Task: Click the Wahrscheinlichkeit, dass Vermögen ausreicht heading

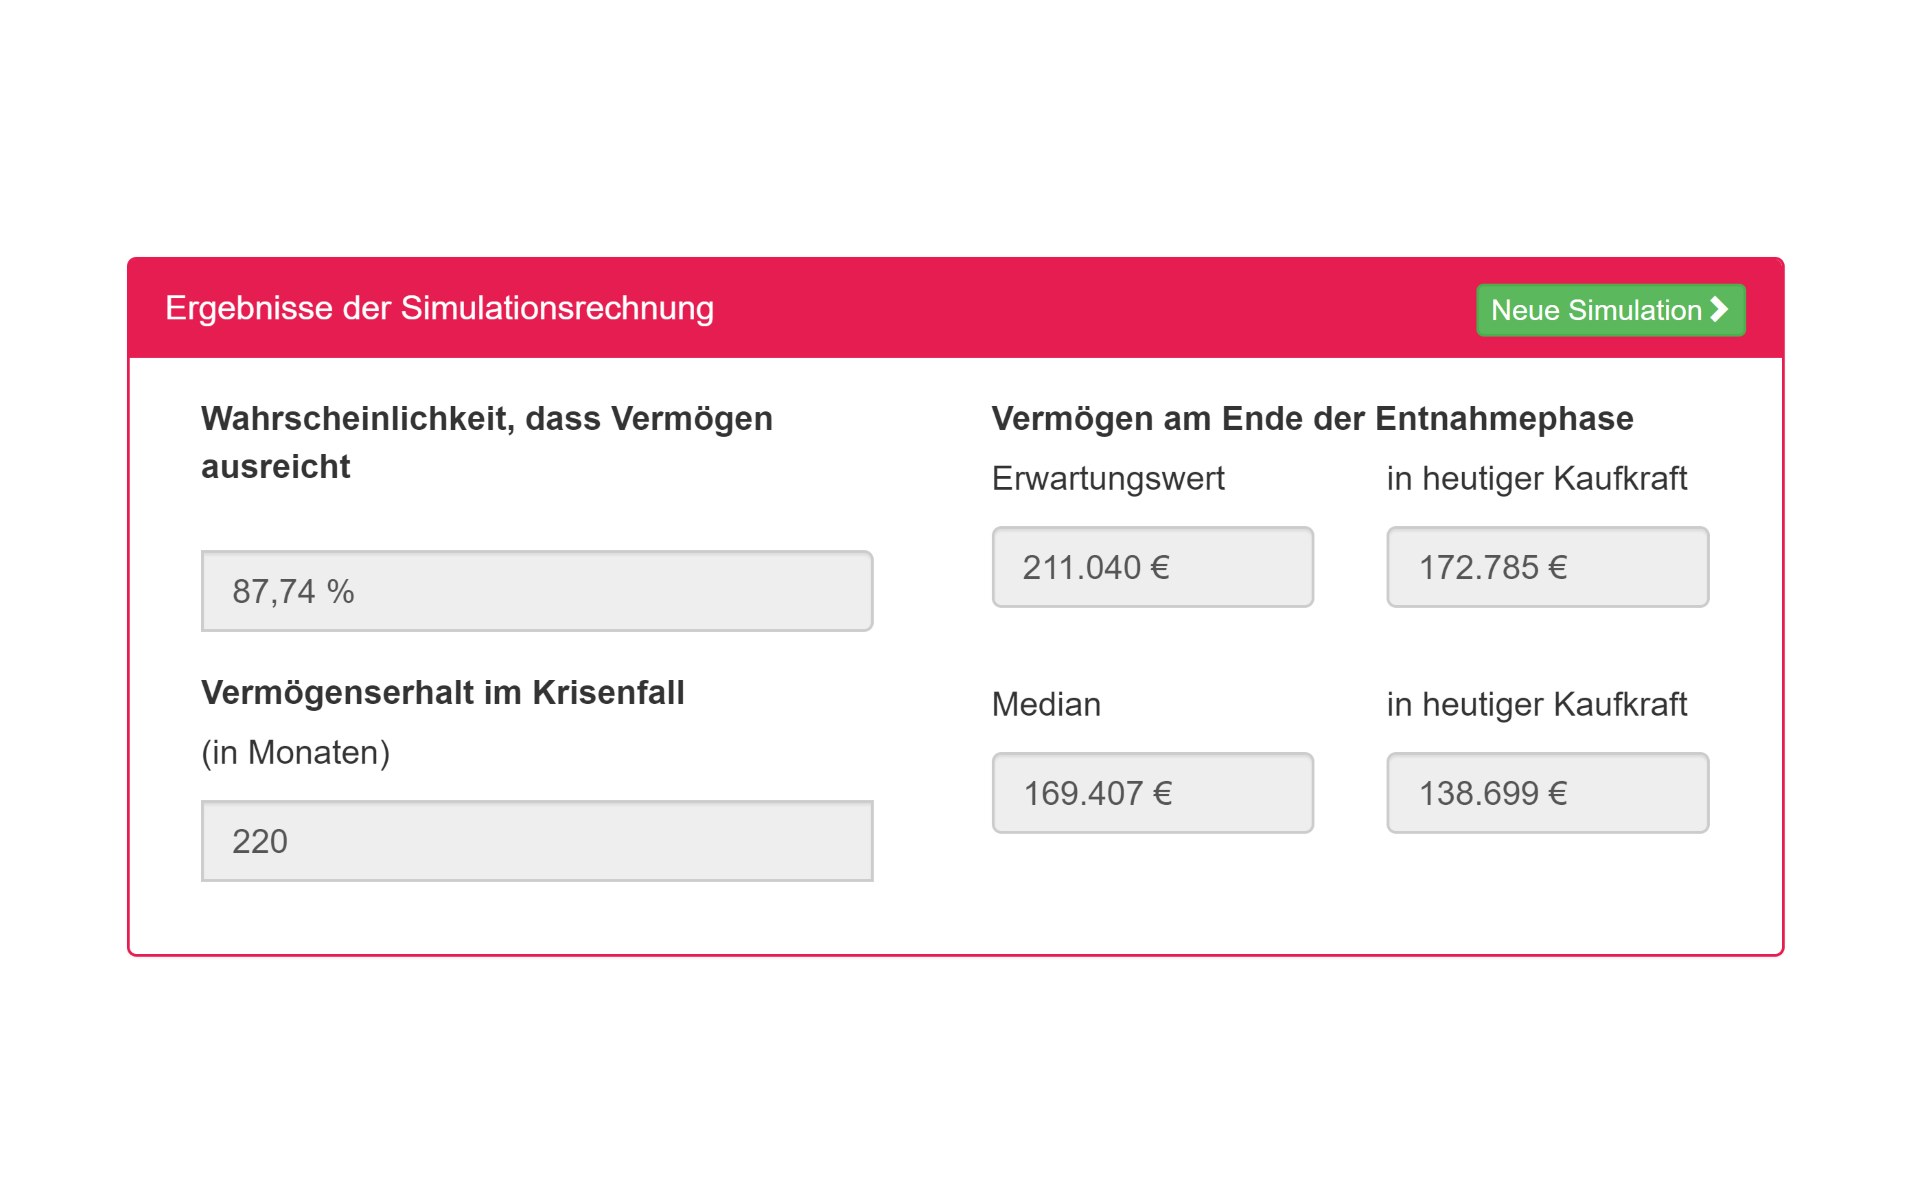Action: [487, 442]
